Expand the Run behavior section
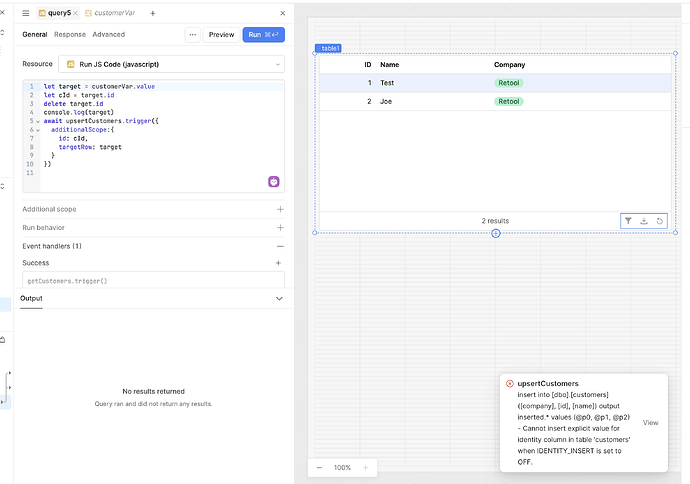The width and height of the screenshot is (690, 484). coord(280,228)
